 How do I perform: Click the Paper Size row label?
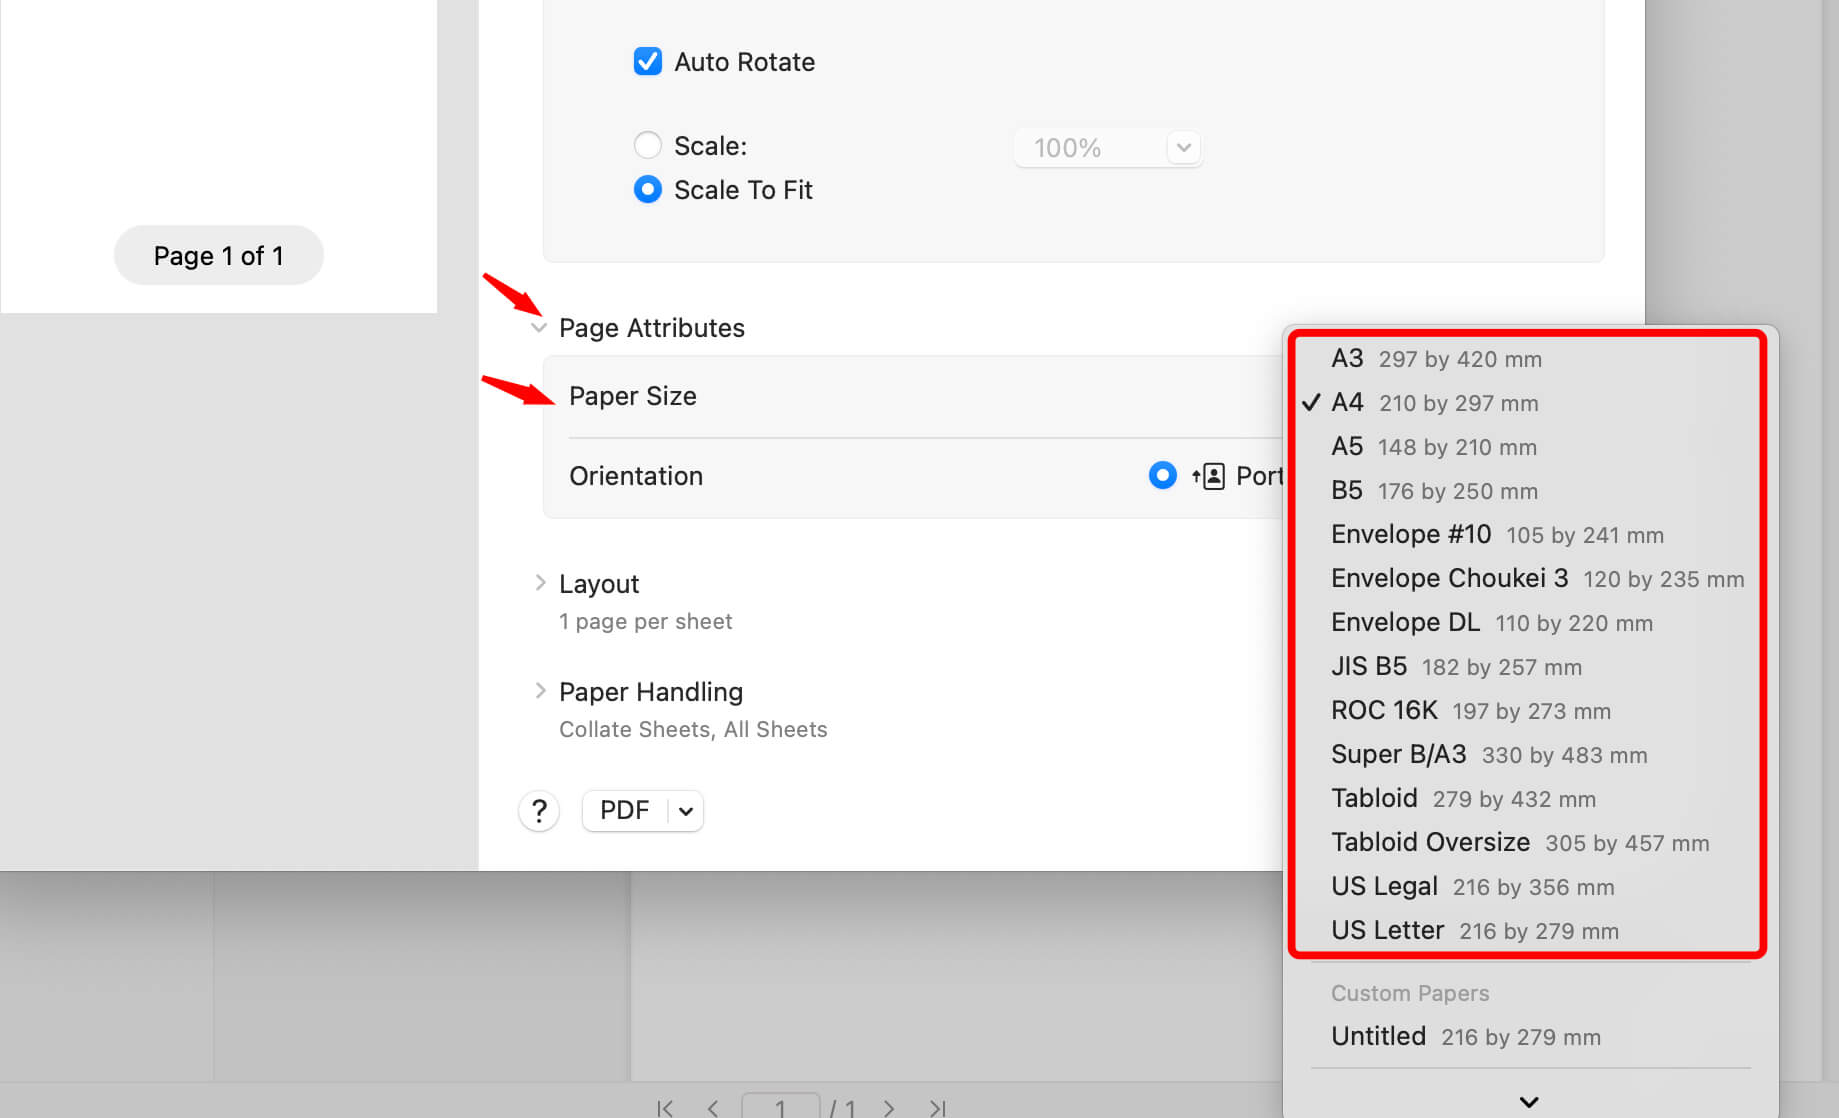(633, 396)
